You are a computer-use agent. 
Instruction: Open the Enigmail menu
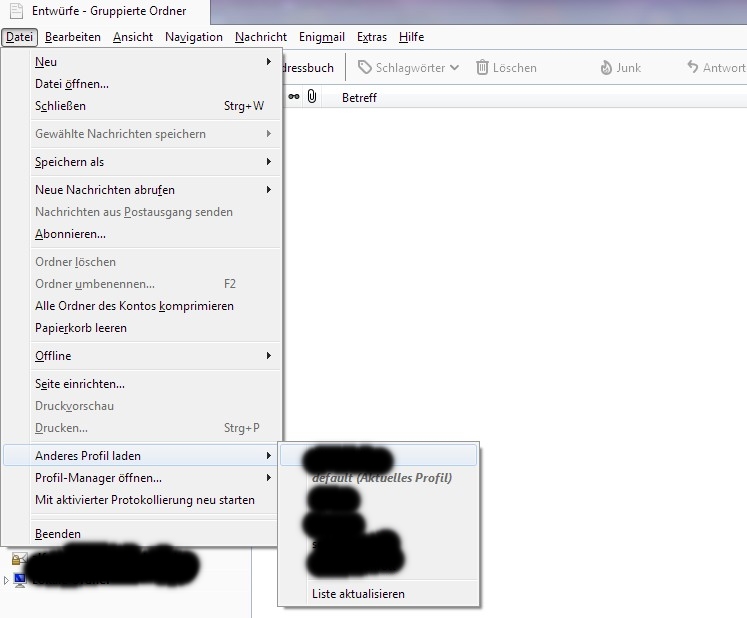tap(322, 37)
